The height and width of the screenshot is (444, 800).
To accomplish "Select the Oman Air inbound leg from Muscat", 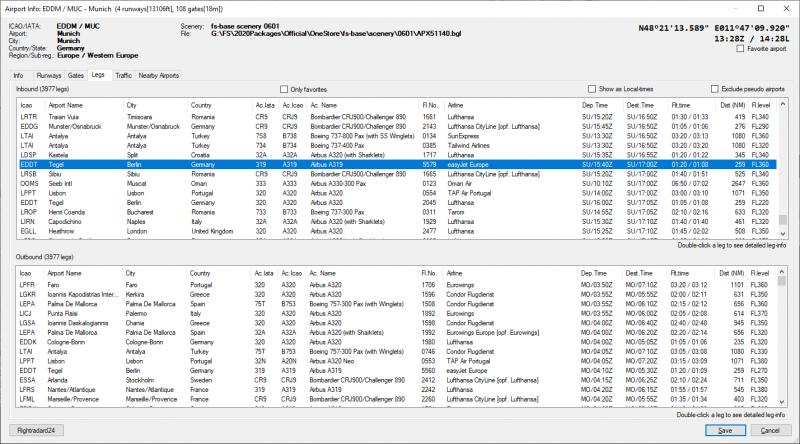I will pos(300,183).
